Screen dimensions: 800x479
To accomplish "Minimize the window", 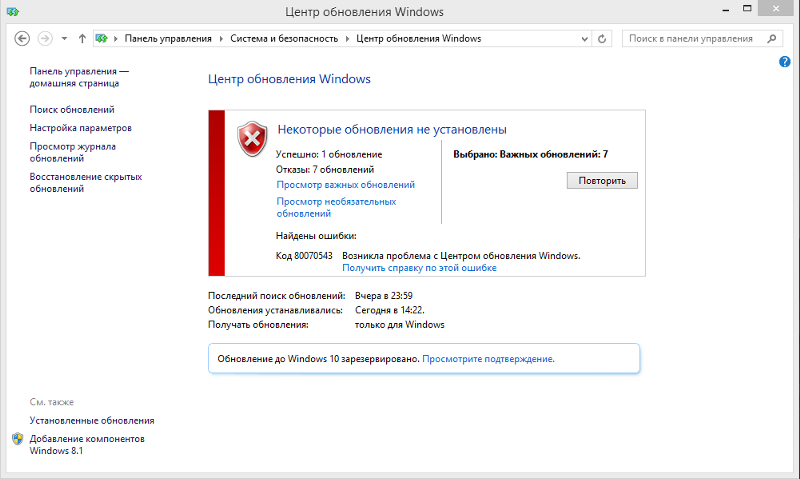I will [726, 9].
